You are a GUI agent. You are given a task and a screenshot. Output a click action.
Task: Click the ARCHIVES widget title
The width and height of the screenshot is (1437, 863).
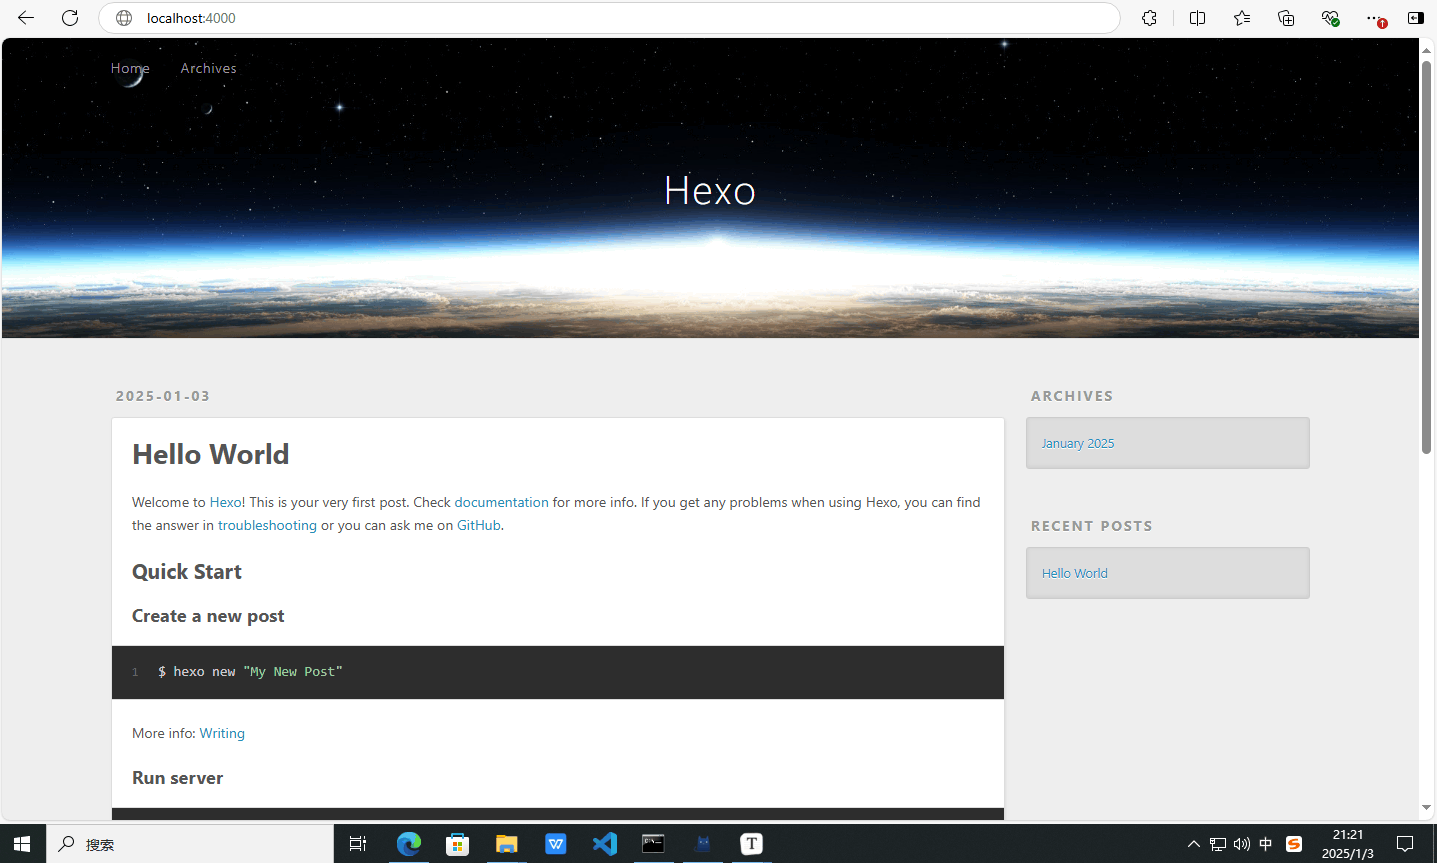click(1072, 396)
